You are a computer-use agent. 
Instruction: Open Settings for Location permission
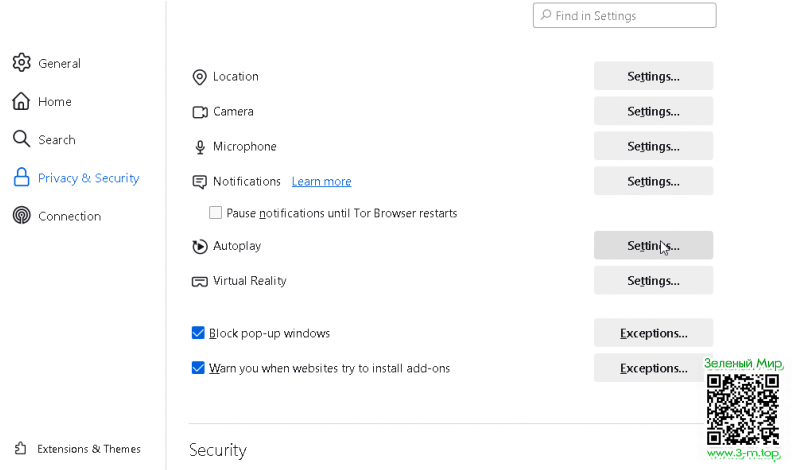(653, 76)
